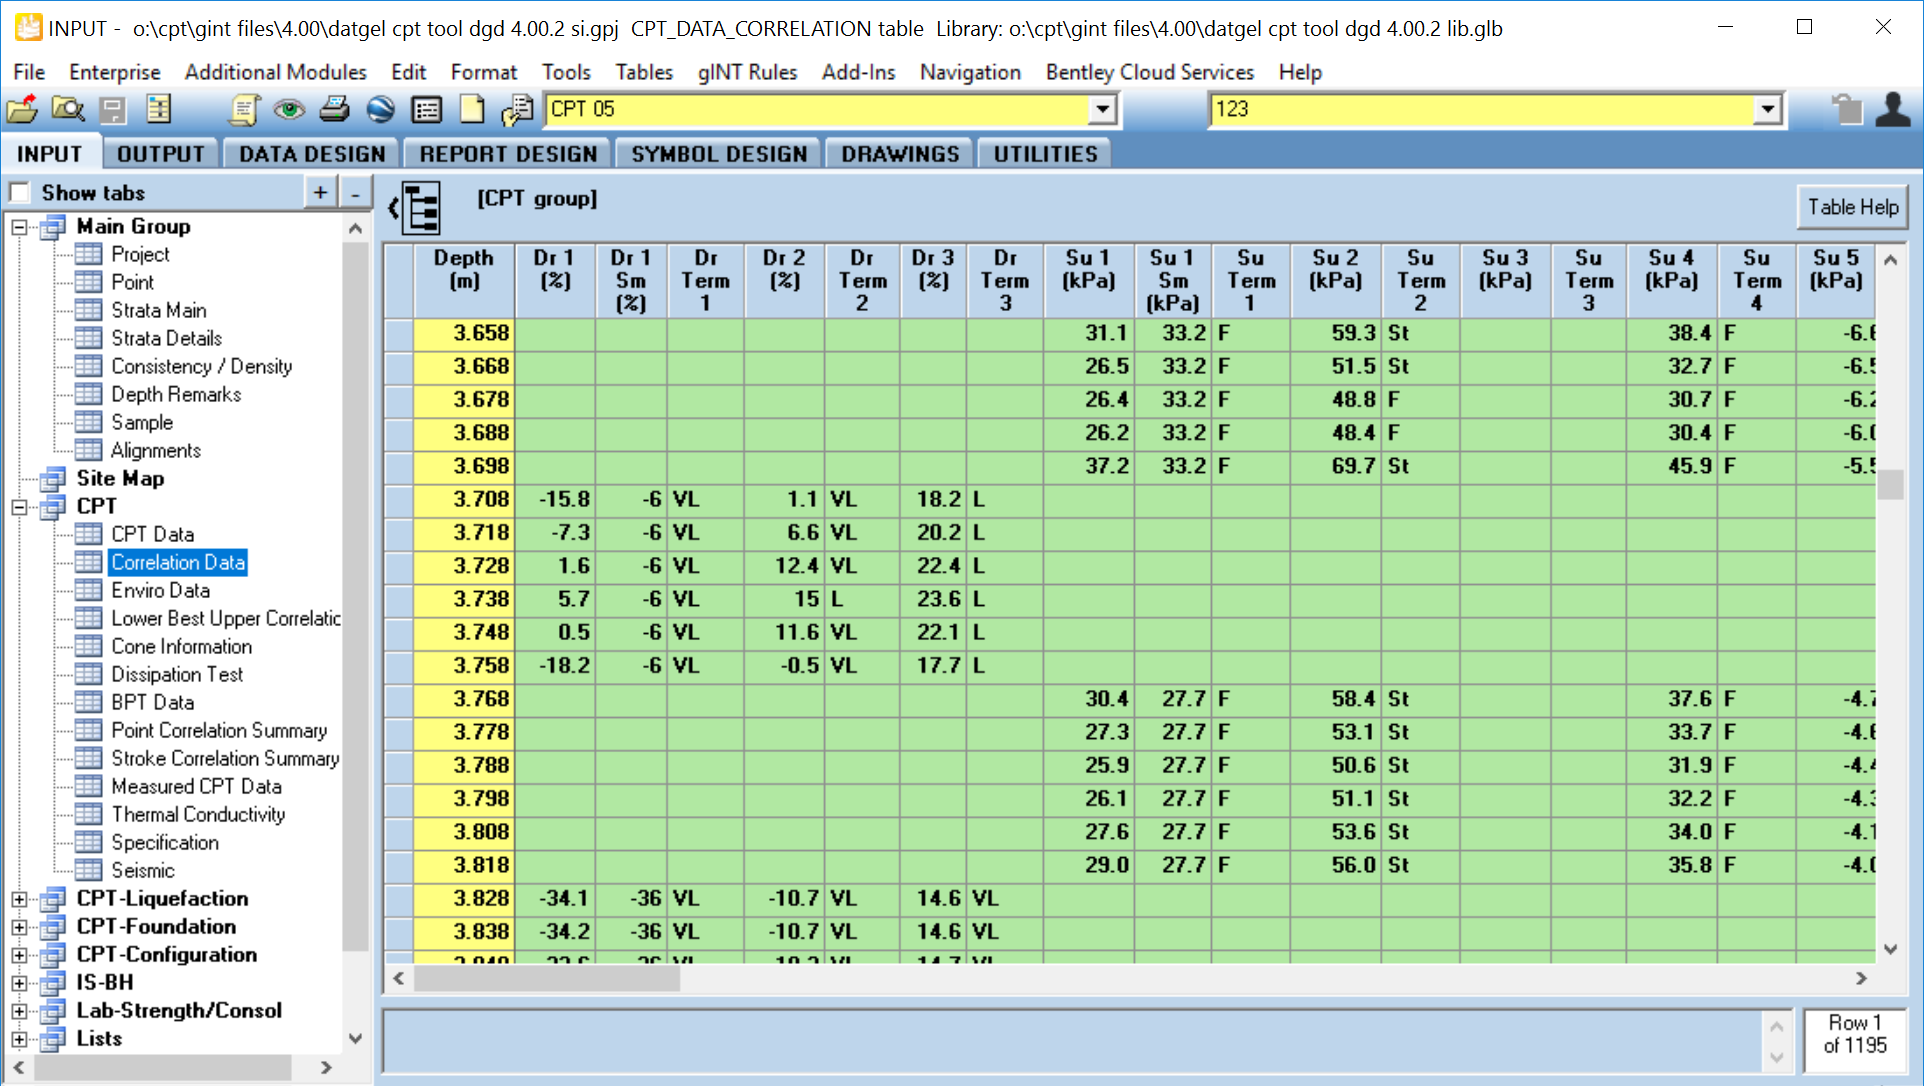
Task: Collapse the Main Group tree node
Action: [x=19, y=227]
